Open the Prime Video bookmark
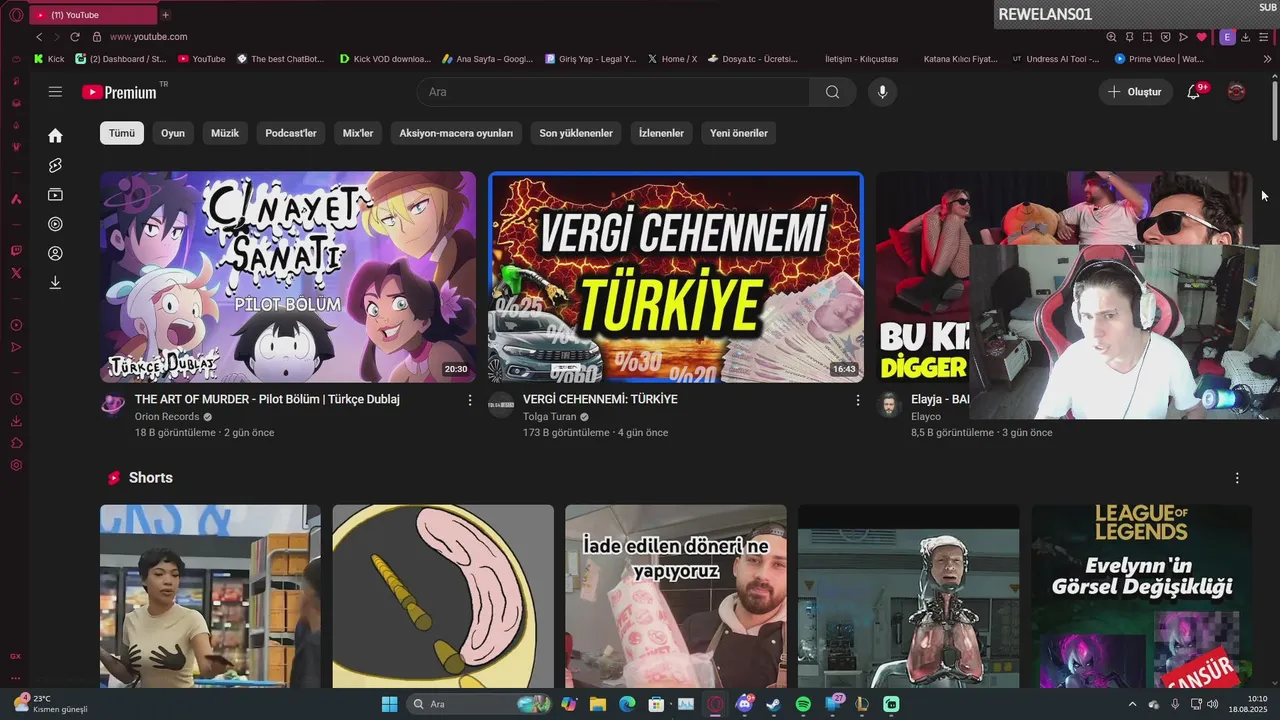The image size is (1280, 720). (1160, 59)
